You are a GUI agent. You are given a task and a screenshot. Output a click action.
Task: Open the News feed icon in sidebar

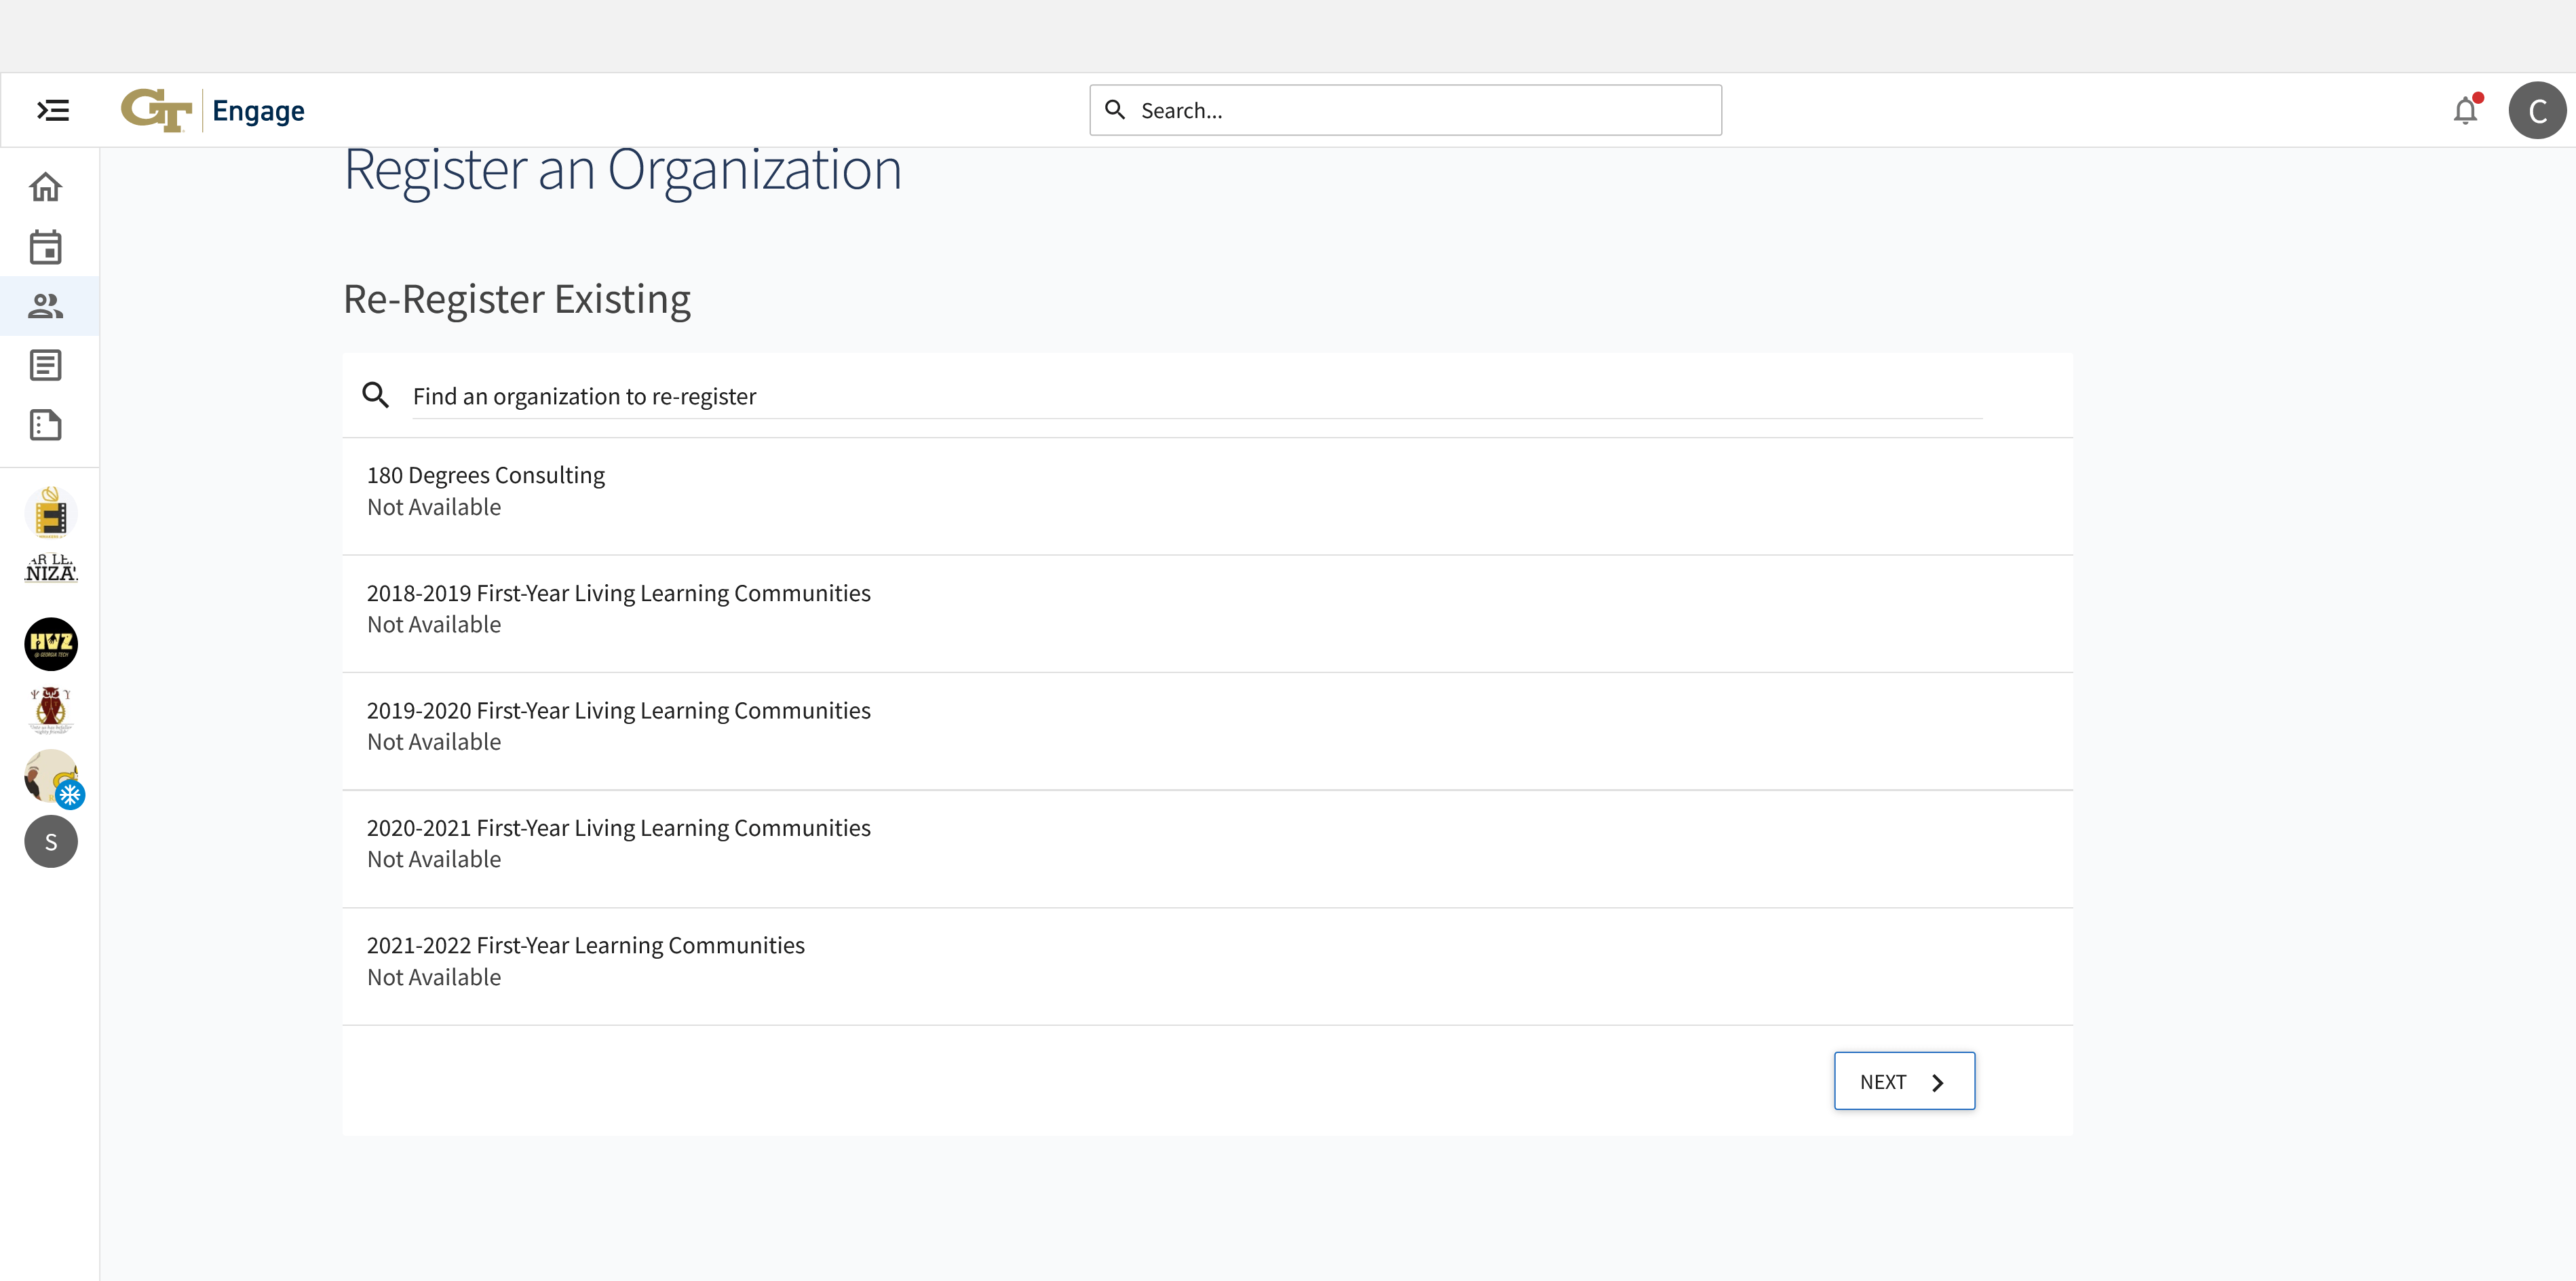46,364
